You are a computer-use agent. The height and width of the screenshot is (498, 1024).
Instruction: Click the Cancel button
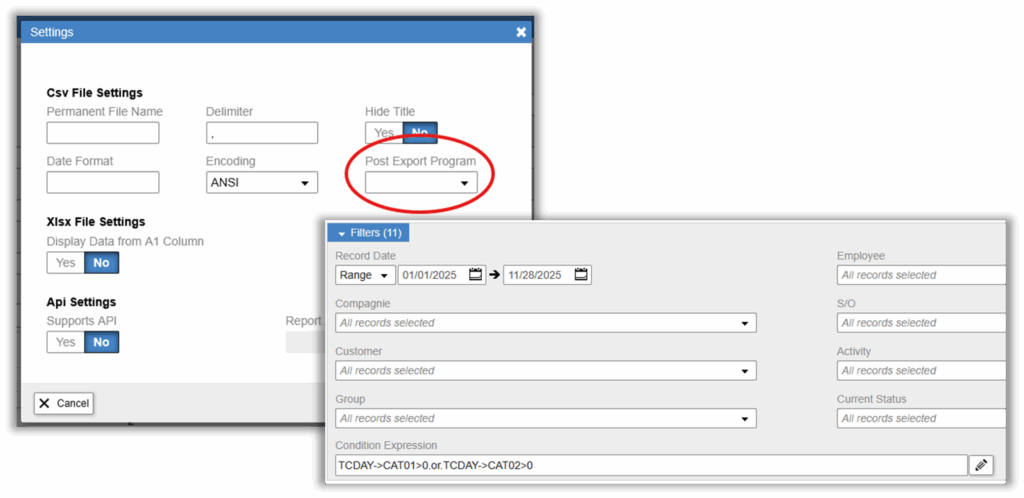[64, 403]
